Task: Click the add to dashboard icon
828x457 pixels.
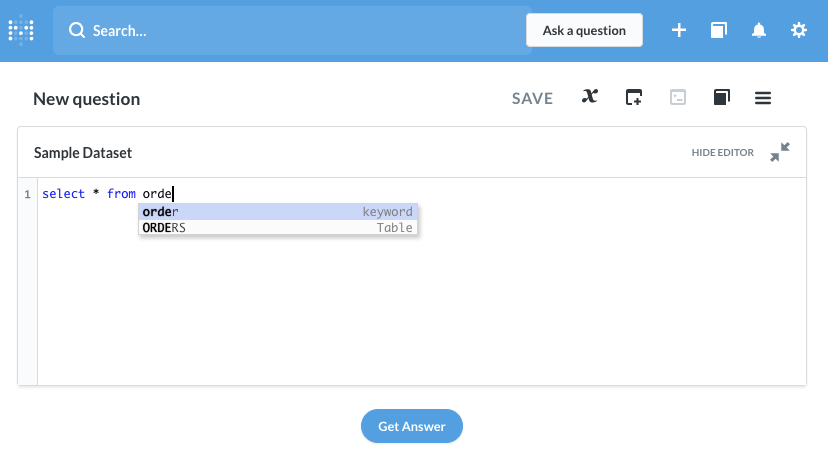Action: tap(634, 97)
